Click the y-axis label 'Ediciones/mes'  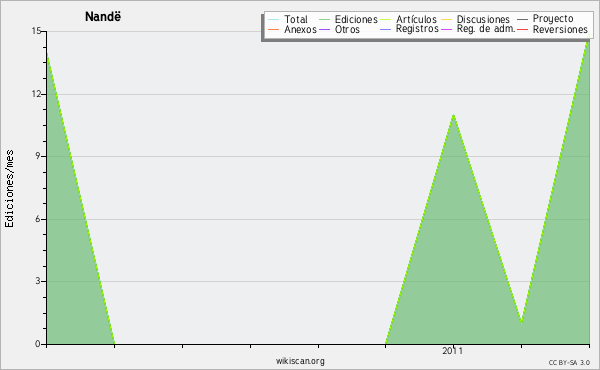[9, 189]
